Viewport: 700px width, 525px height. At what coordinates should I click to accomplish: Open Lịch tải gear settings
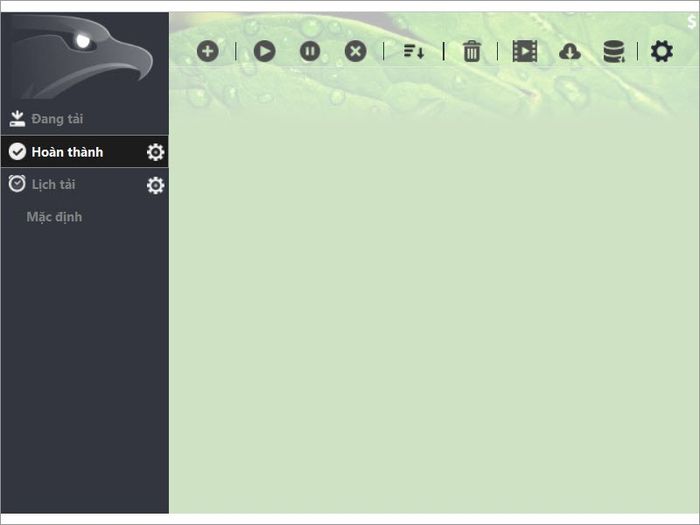pyautogui.click(x=155, y=185)
